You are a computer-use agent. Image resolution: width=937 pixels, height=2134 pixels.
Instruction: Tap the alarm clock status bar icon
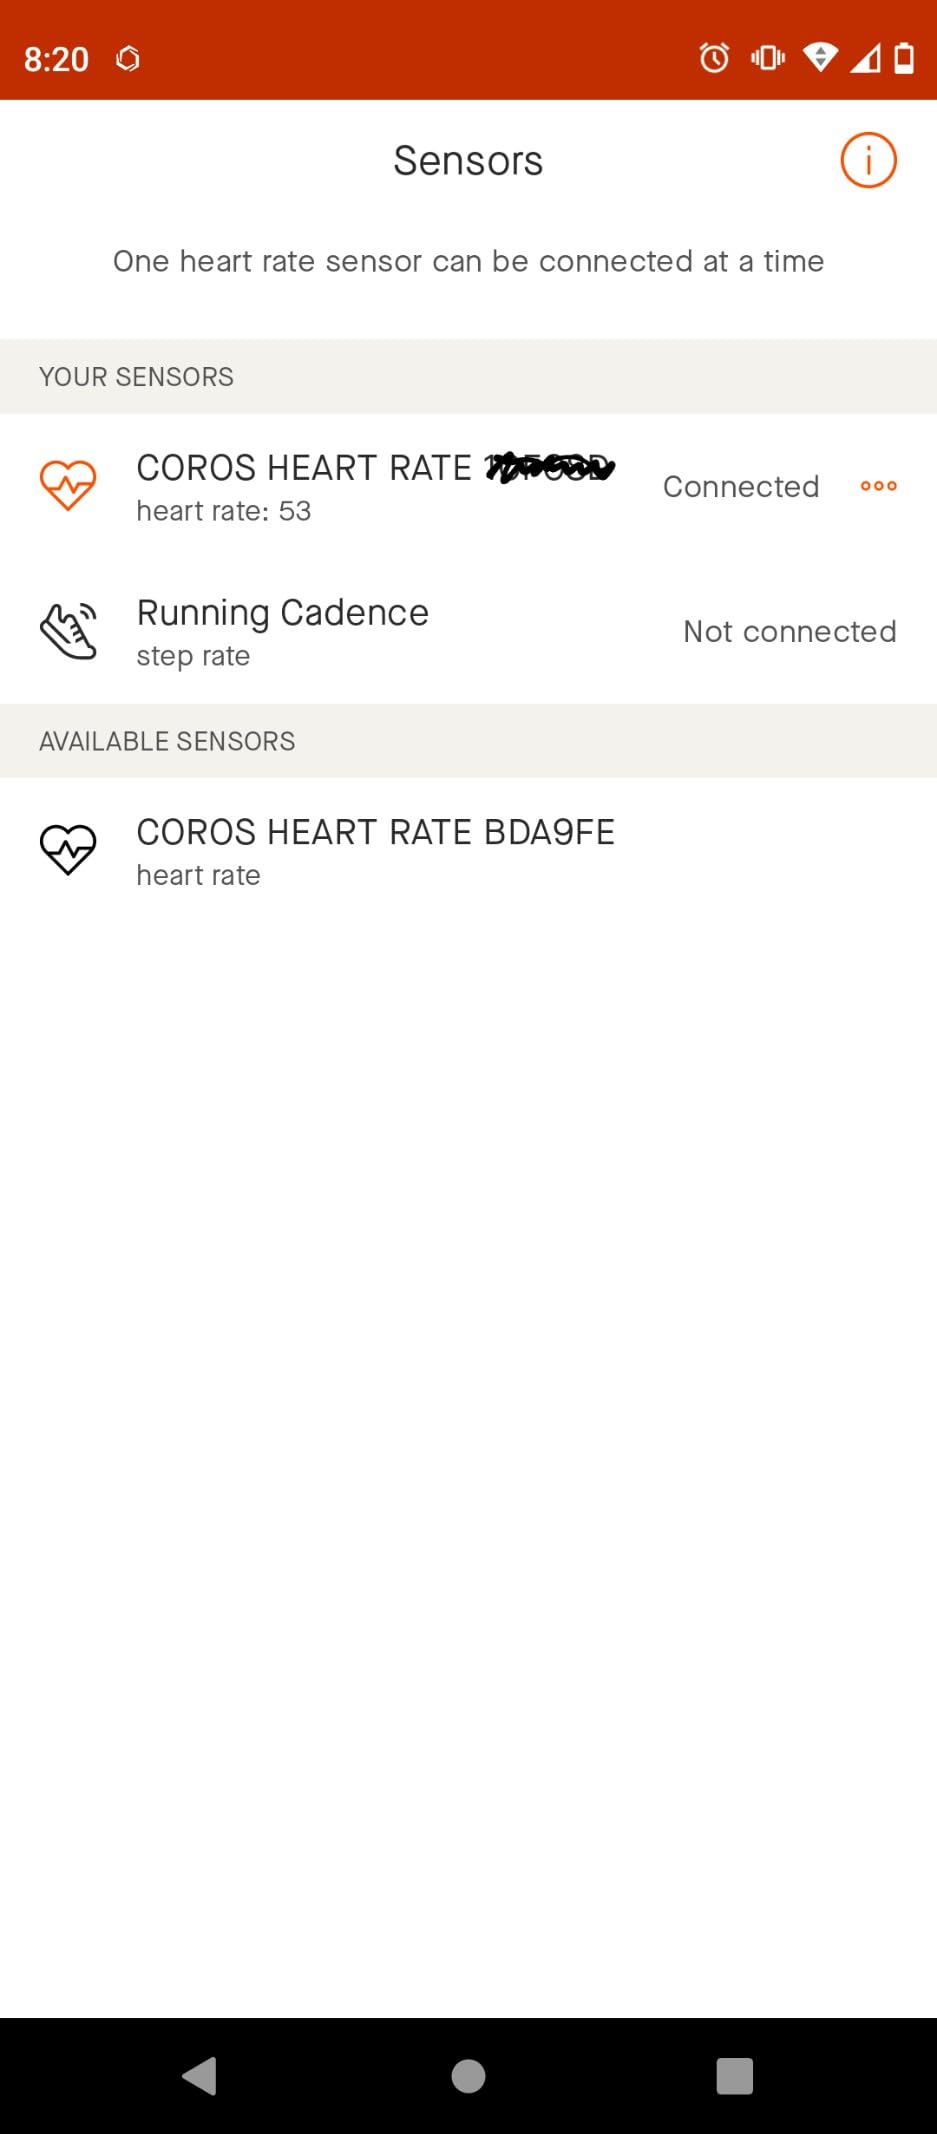click(x=713, y=59)
